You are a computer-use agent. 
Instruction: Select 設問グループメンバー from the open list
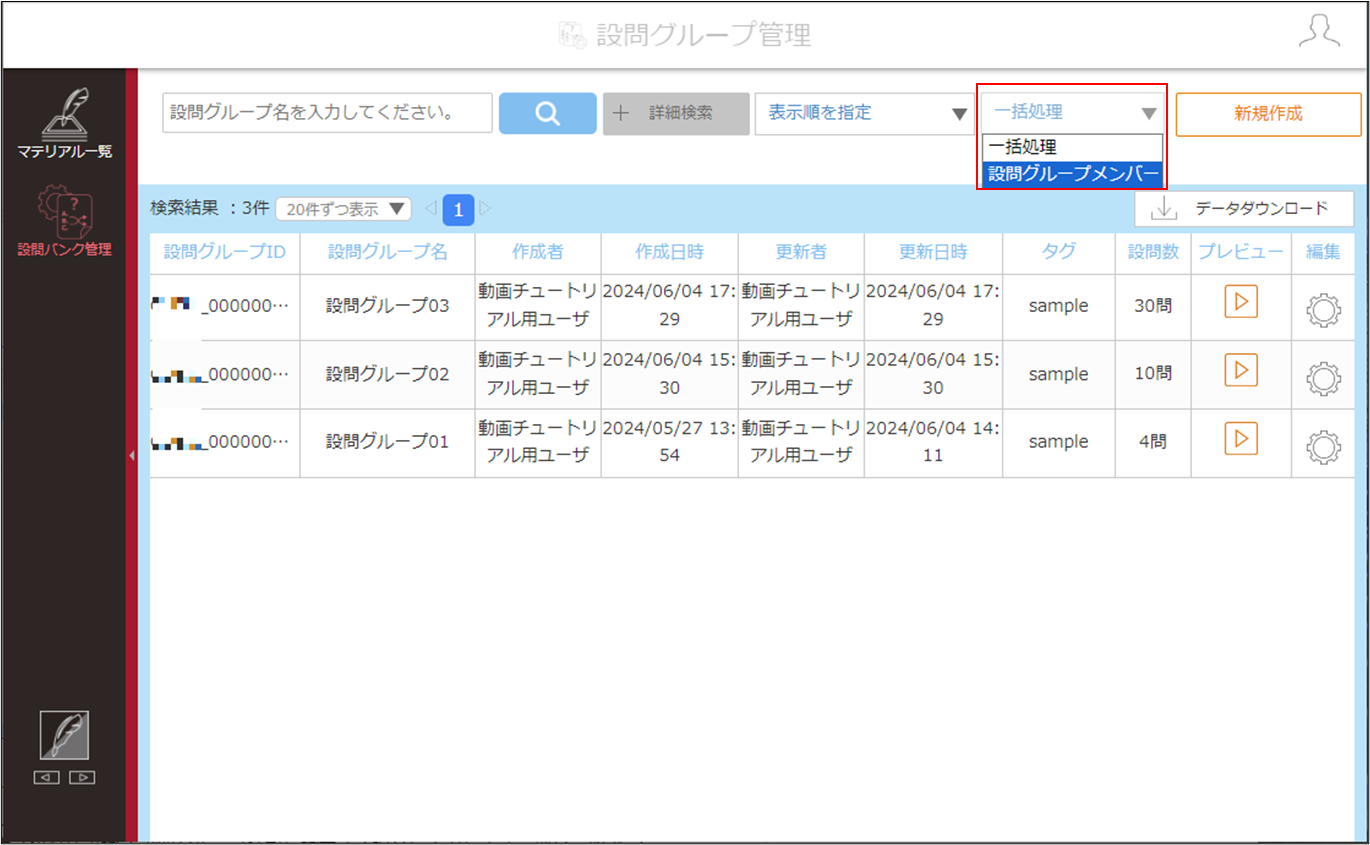pyautogui.click(x=1072, y=174)
